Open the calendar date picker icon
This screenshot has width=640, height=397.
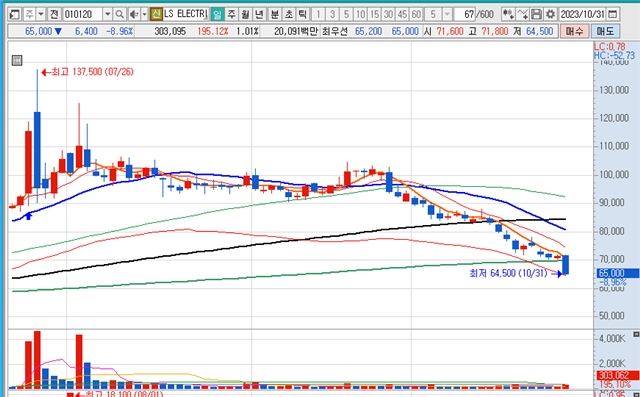612,15
